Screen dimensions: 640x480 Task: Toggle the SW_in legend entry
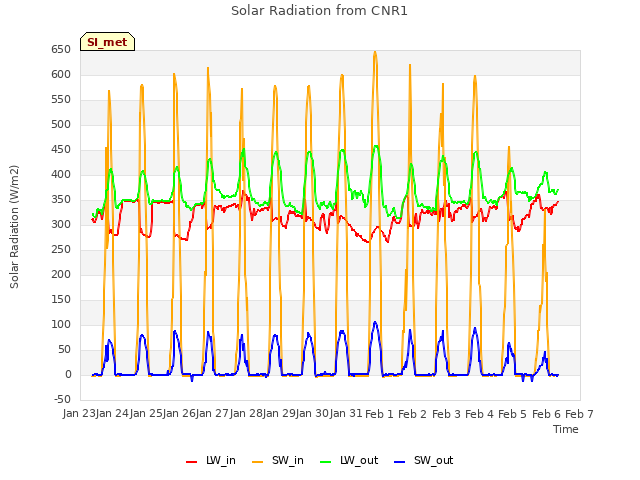[x=278, y=461]
